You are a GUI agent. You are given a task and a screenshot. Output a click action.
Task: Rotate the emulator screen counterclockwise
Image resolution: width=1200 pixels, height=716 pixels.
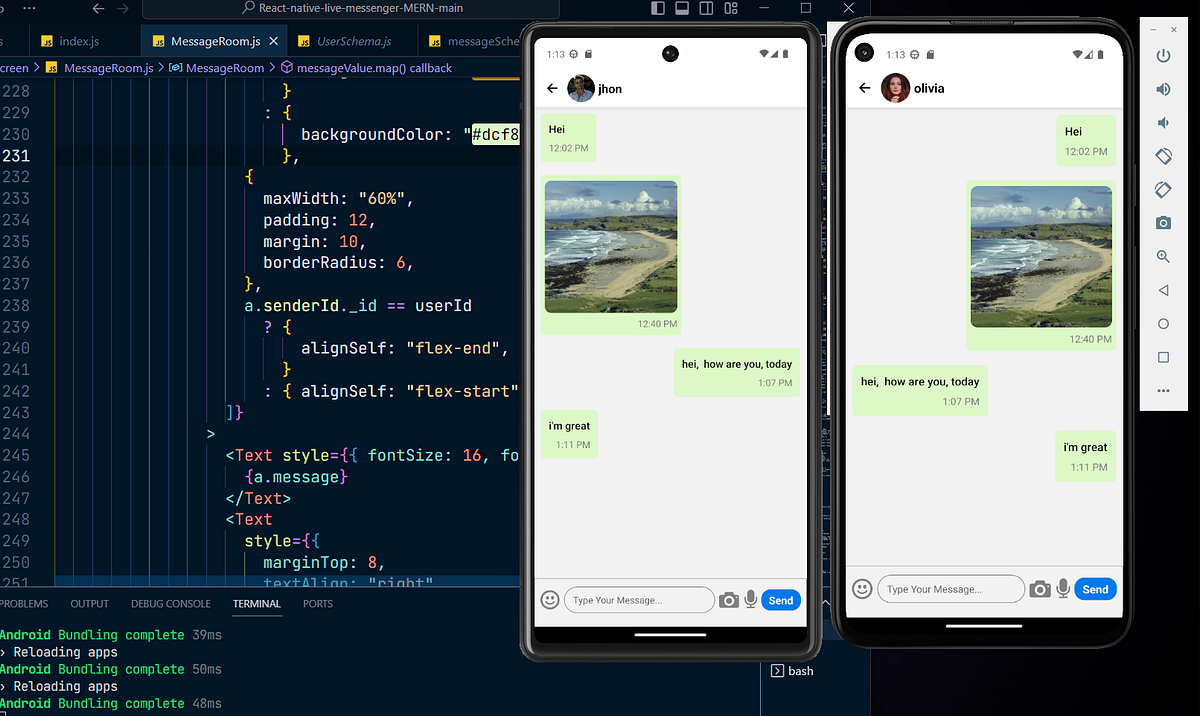tap(1162, 156)
